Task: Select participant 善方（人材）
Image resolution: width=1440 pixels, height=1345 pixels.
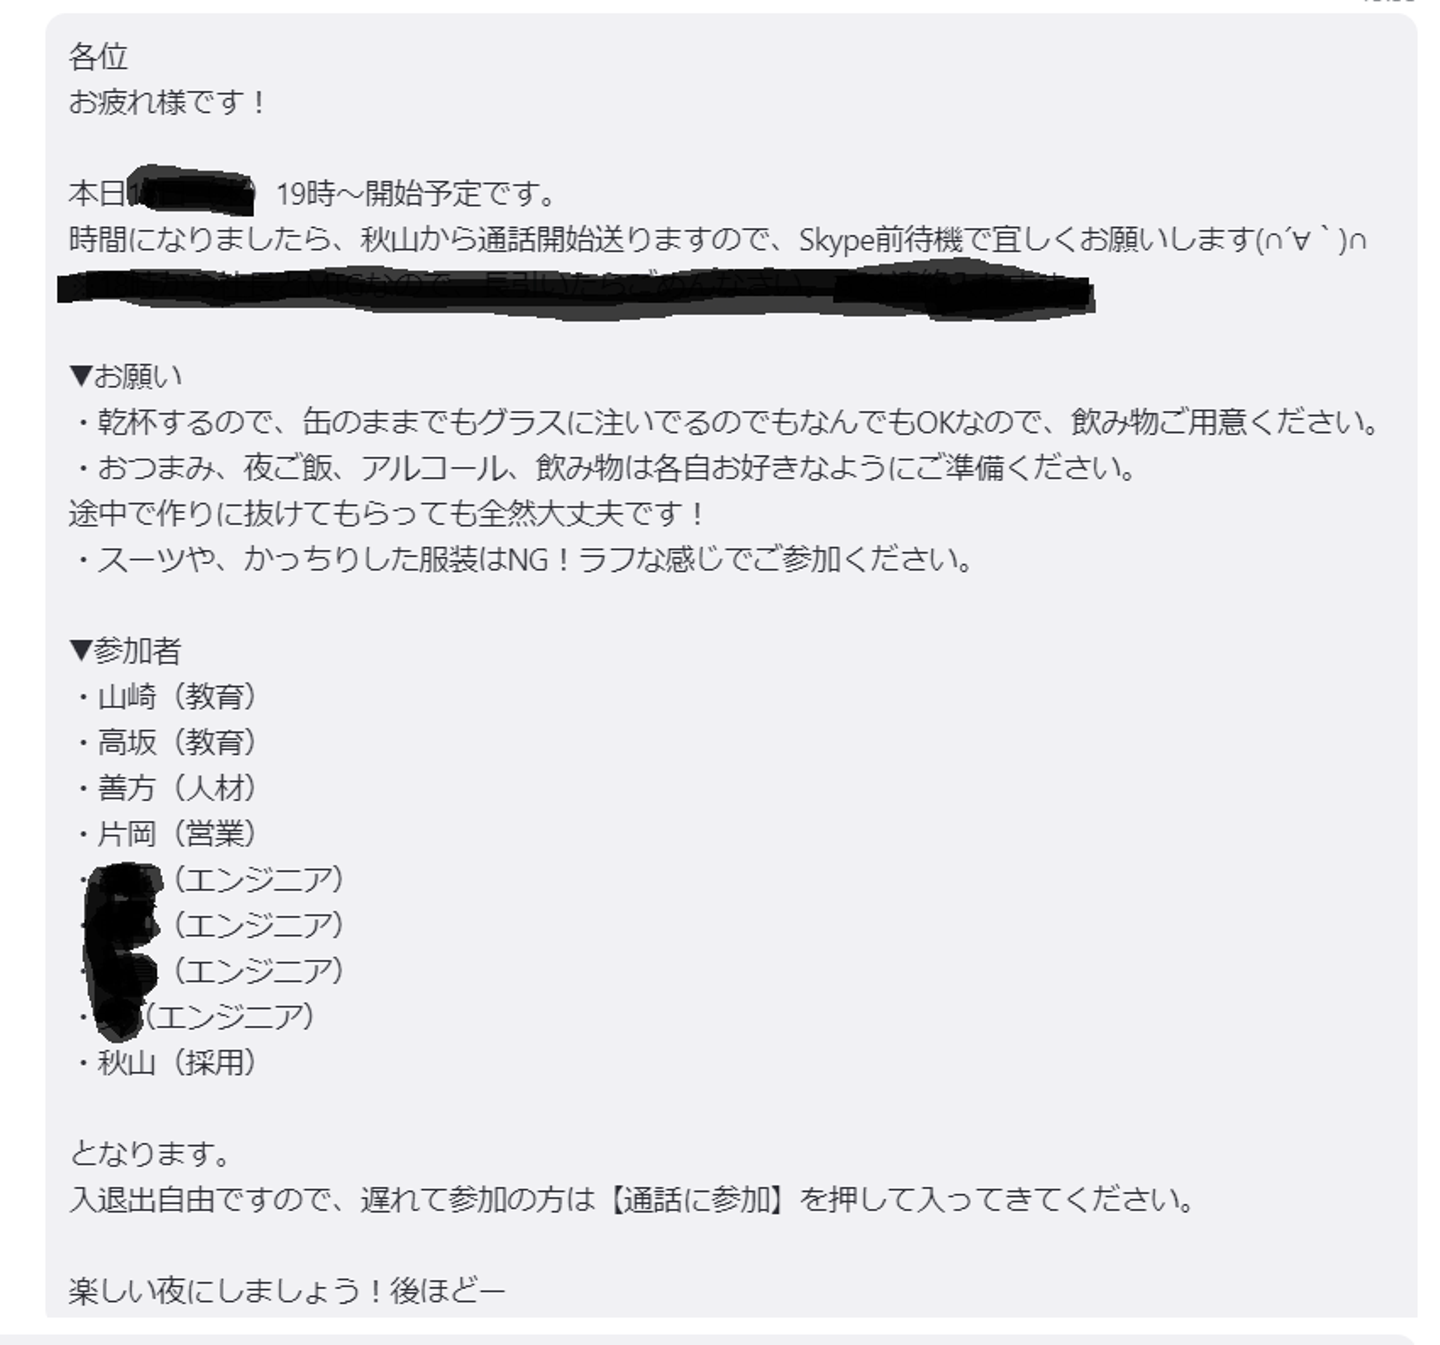Action: [x=164, y=789]
